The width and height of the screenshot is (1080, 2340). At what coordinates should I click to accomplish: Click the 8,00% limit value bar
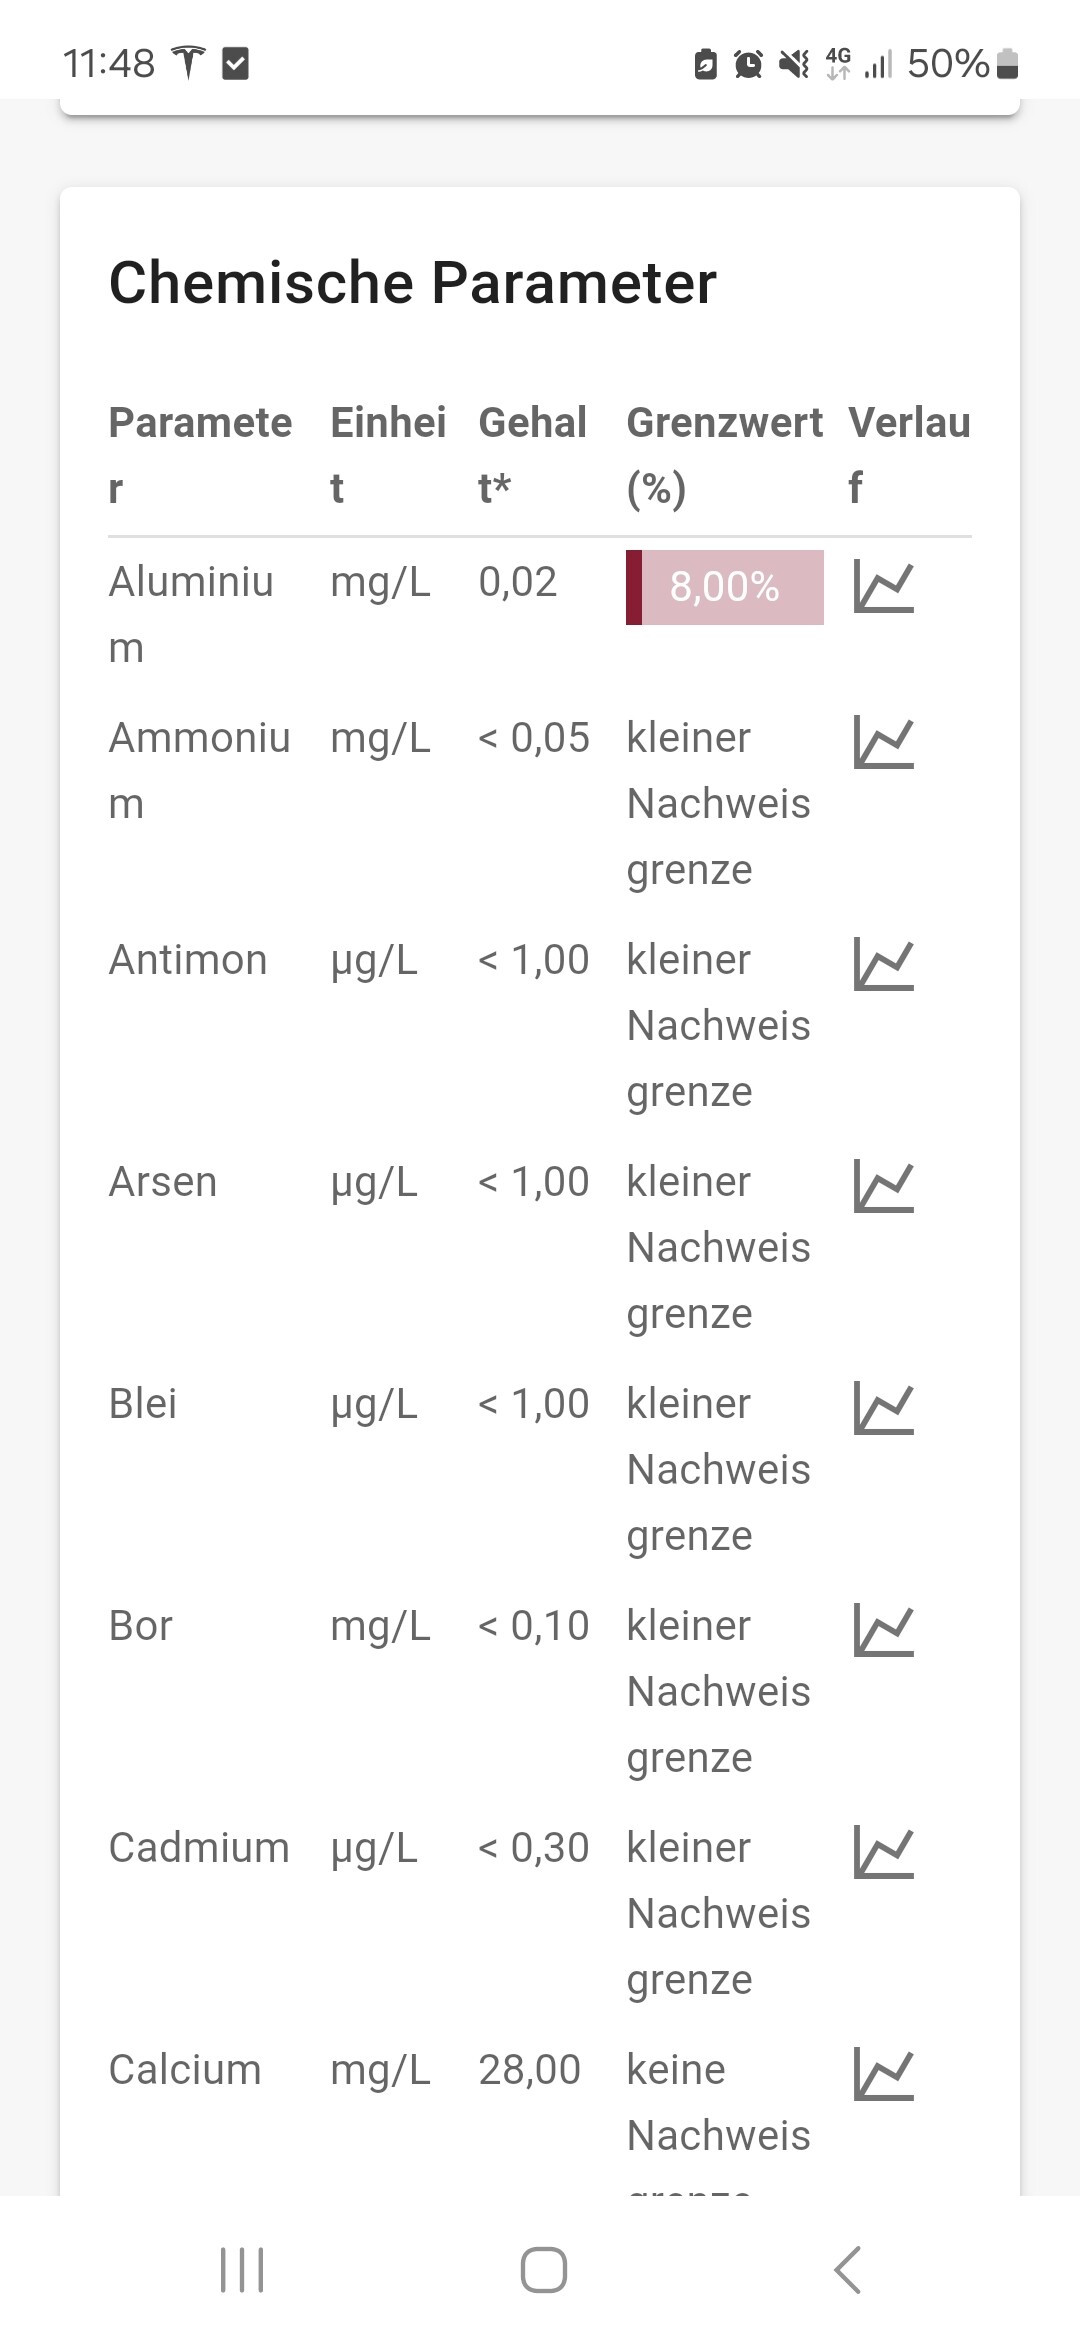pyautogui.click(x=725, y=587)
